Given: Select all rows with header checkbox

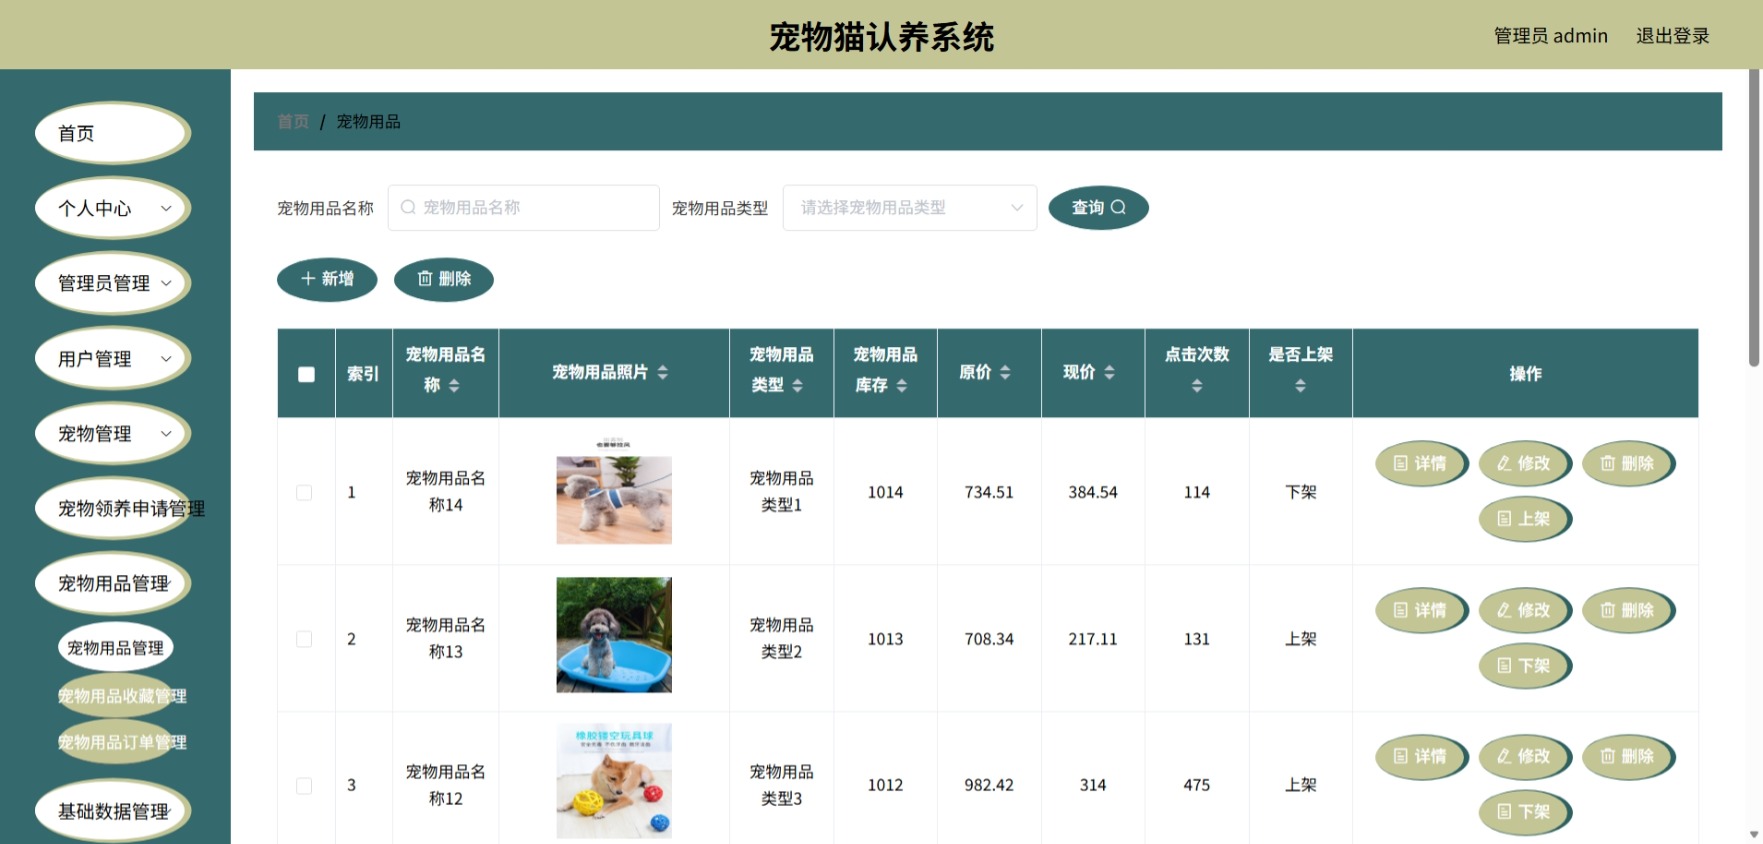Looking at the screenshot, I should pyautogui.click(x=306, y=374).
